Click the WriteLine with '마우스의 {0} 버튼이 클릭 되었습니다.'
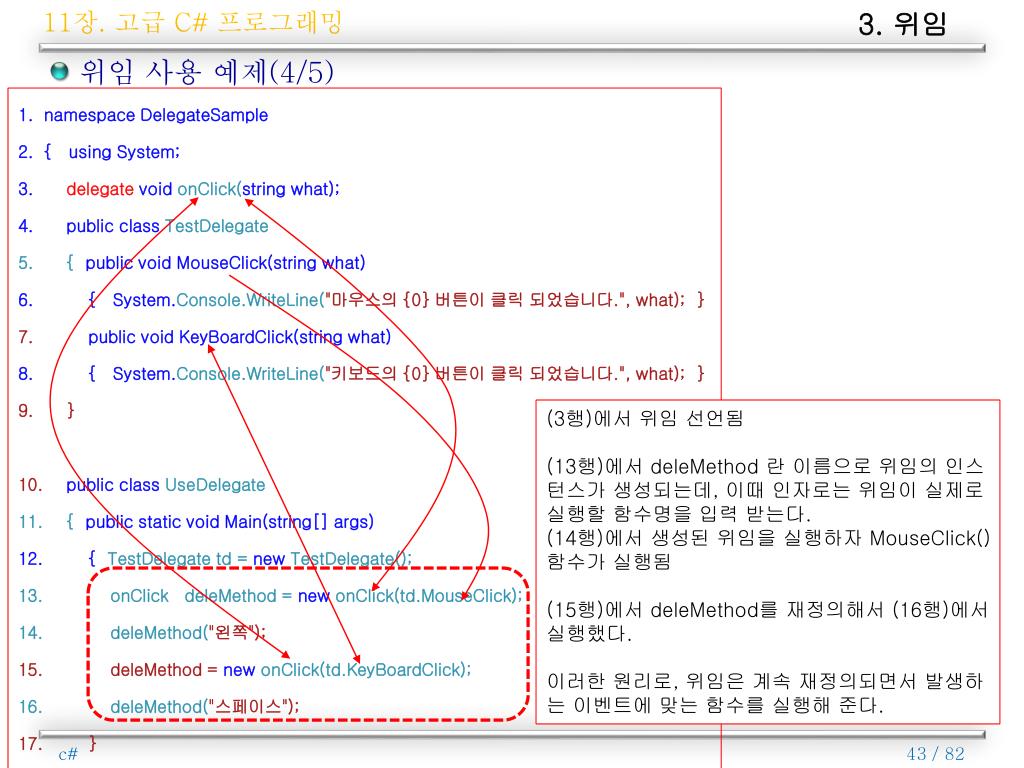 [398, 300]
